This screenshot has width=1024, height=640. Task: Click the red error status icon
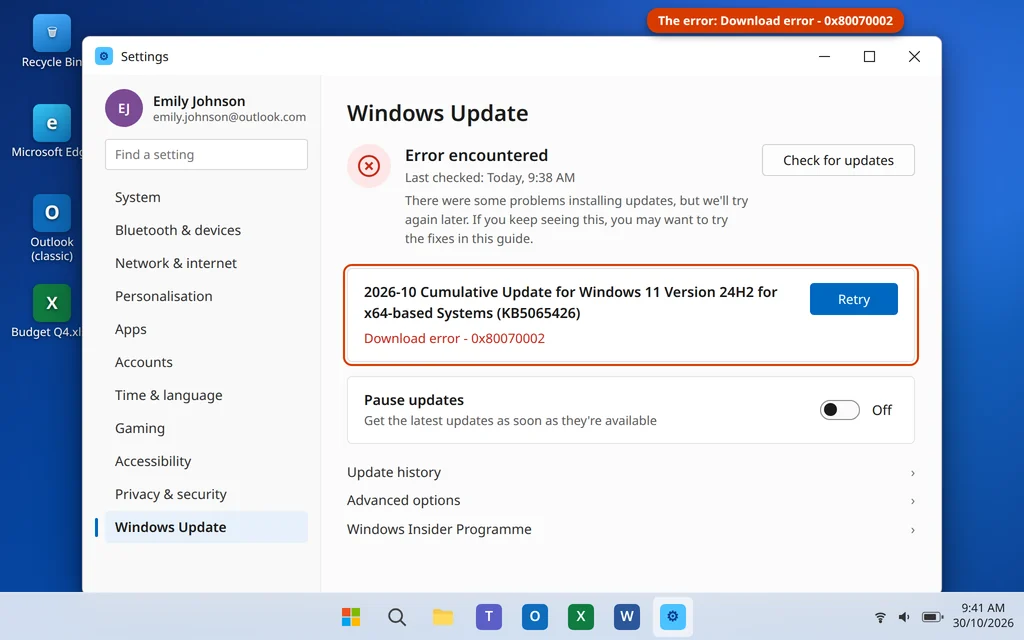point(369,166)
